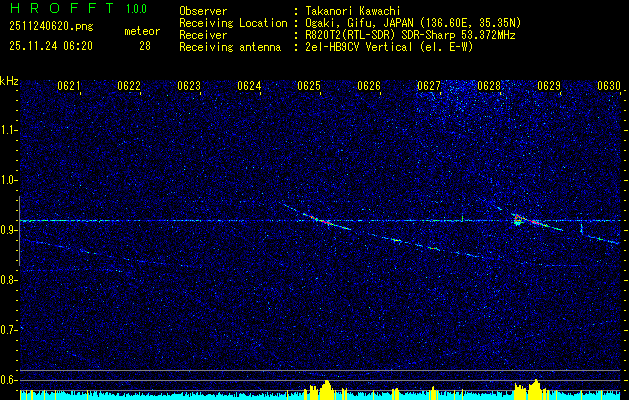This screenshot has width=629, height=400.
Task: Click the 2el-HB9CV Vertical antenna text
Action: coord(389,47)
